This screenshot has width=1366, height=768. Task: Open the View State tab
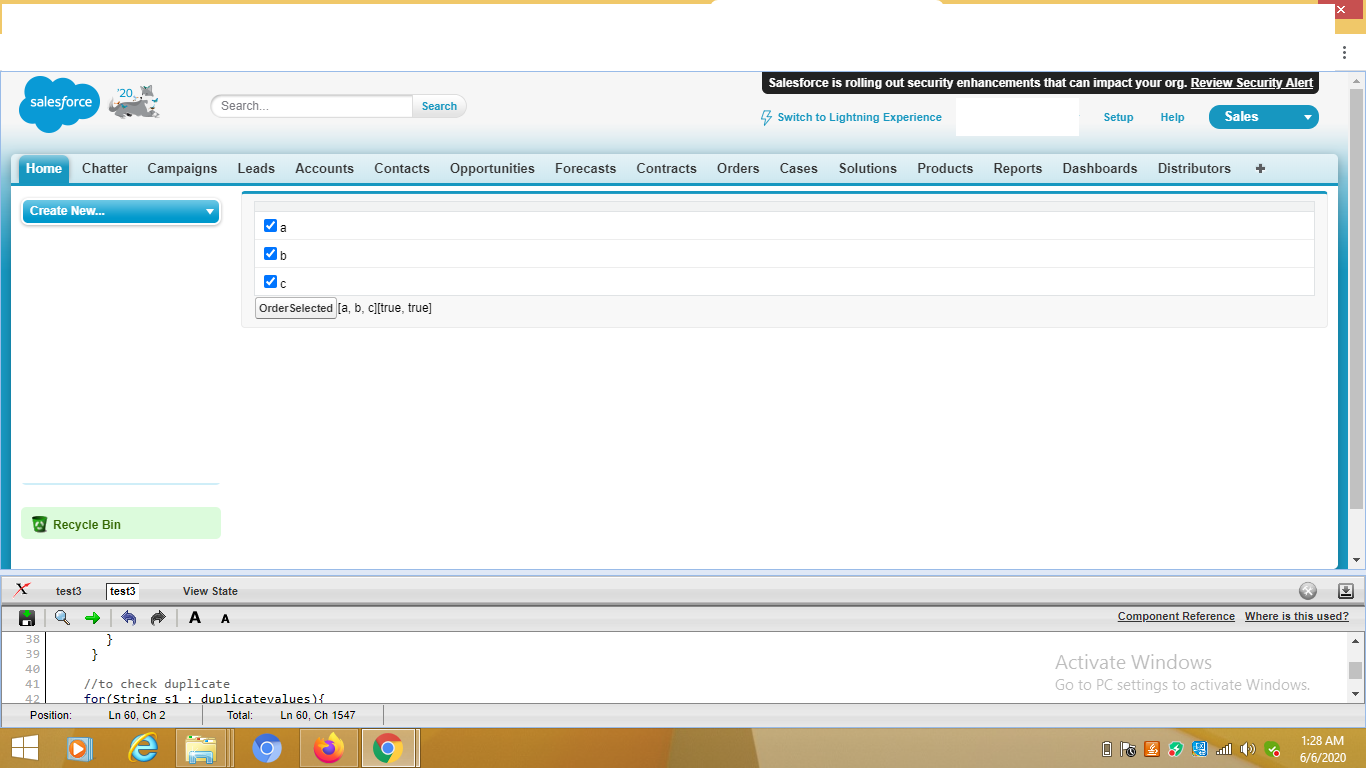(210, 591)
